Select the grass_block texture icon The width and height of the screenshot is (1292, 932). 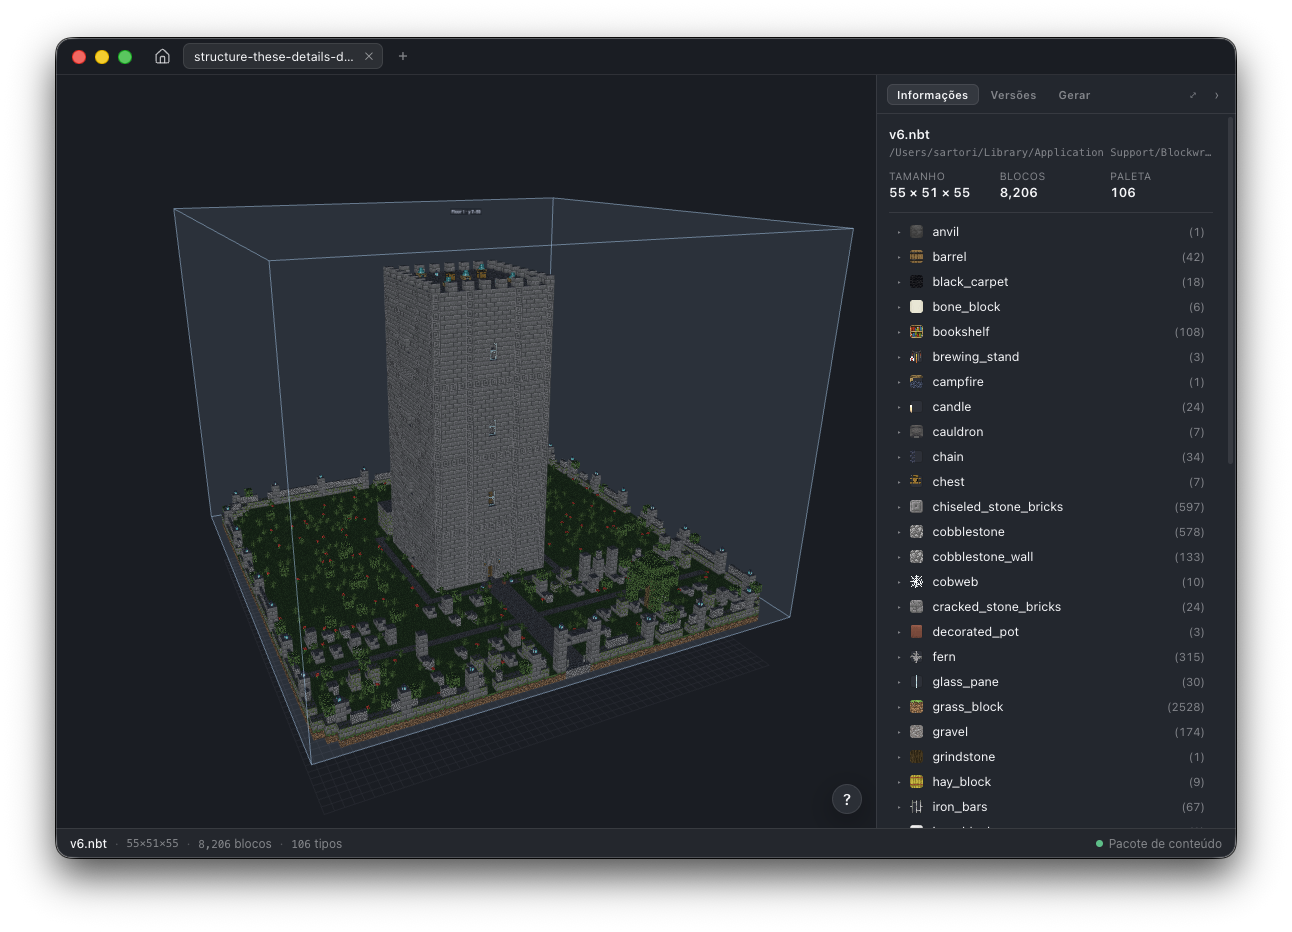[x=916, y=707]
